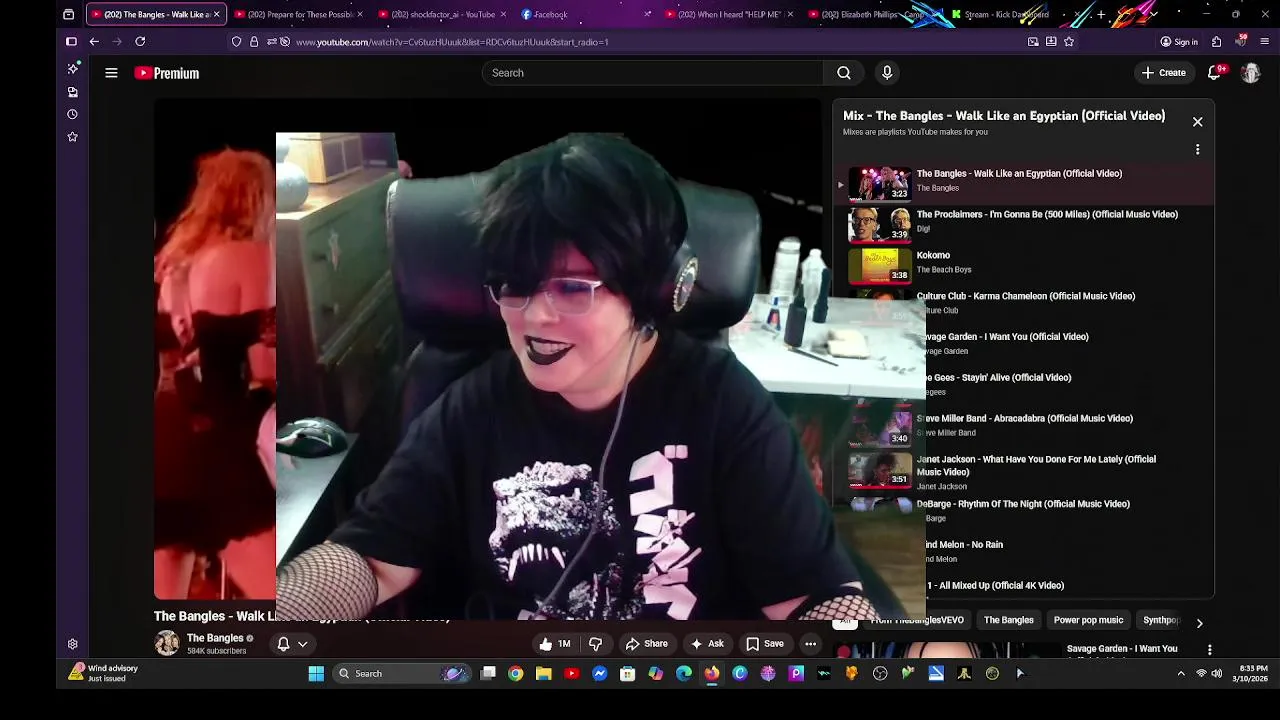
Task: Toggle the browser sidebar panel icon
Action: click(x=71, y=42)
